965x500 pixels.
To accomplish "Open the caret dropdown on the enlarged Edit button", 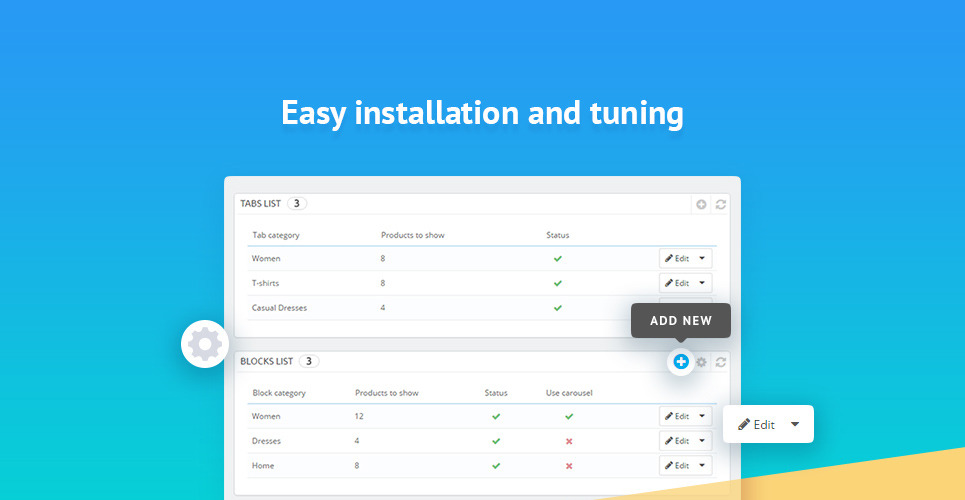I will (795, 424).
